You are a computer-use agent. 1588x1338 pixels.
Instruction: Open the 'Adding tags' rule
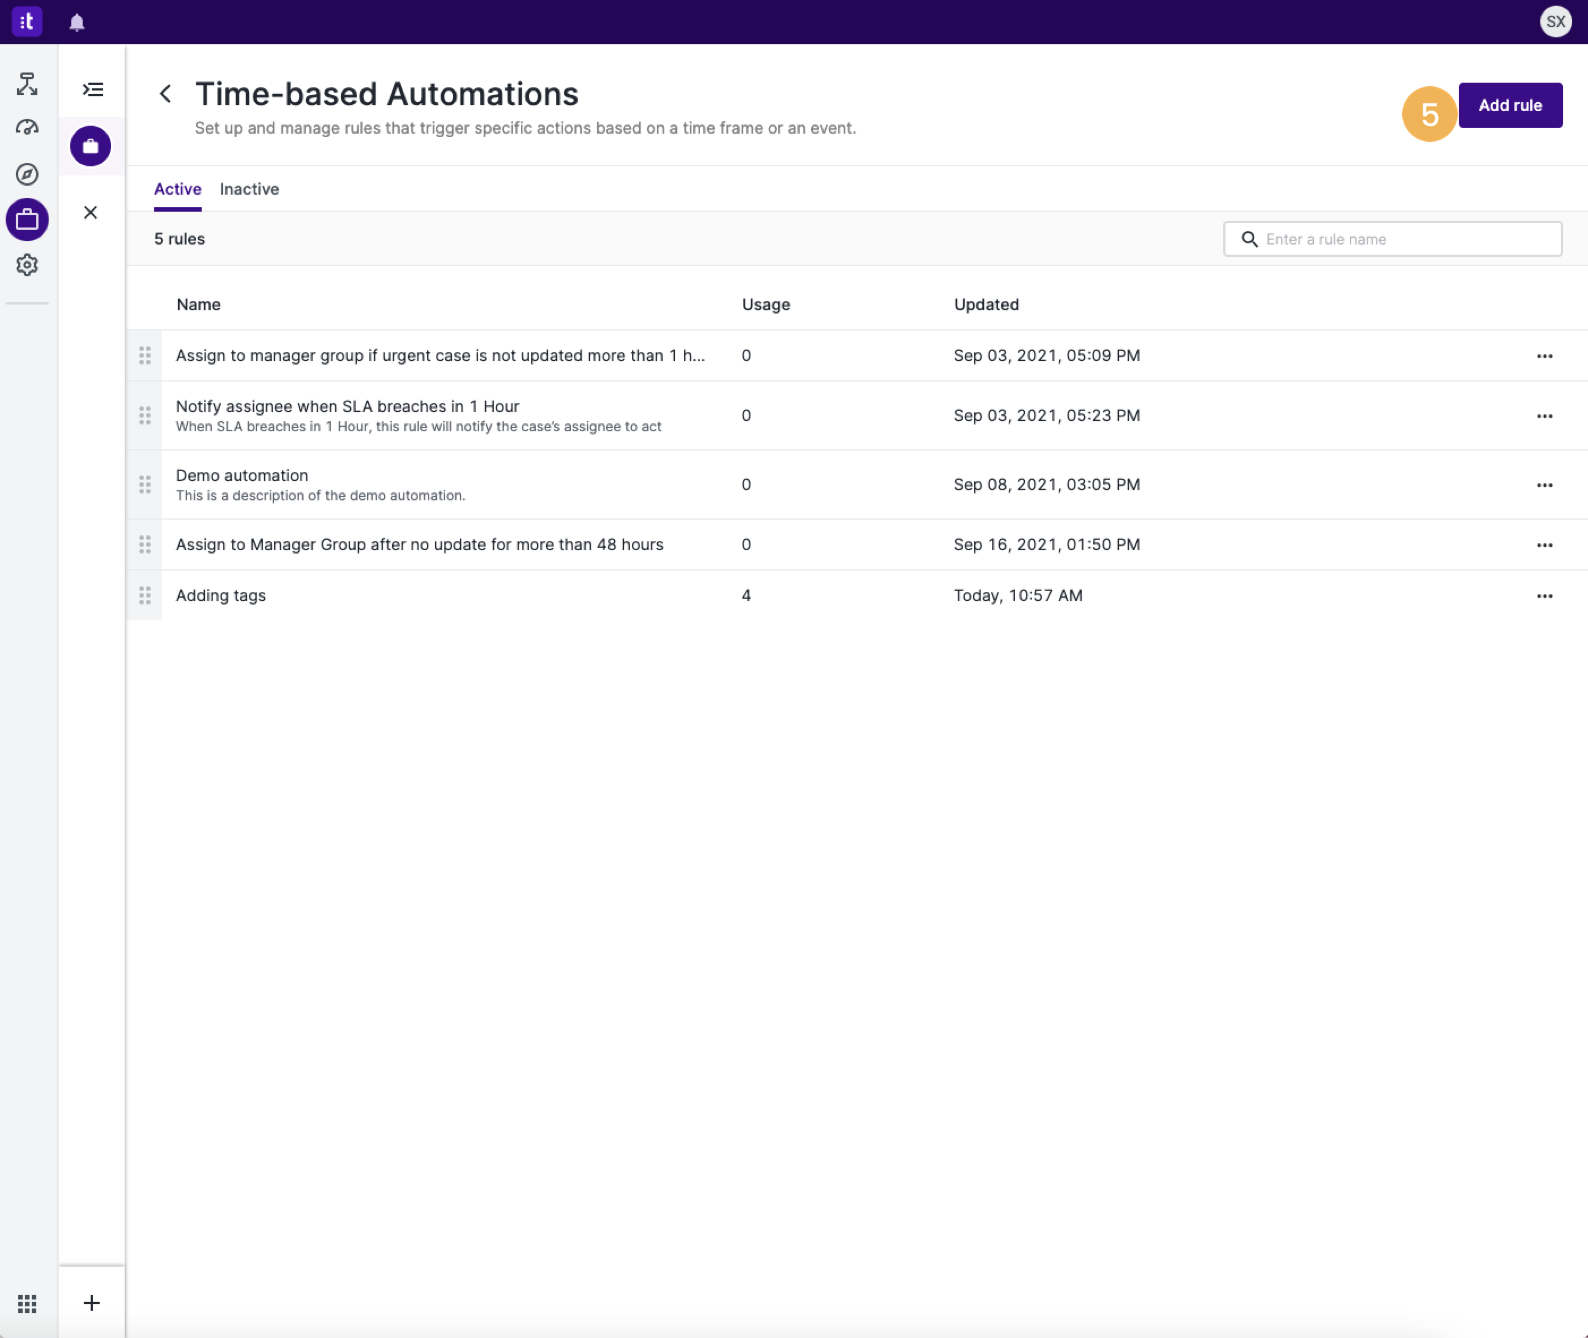pos(221,596)
